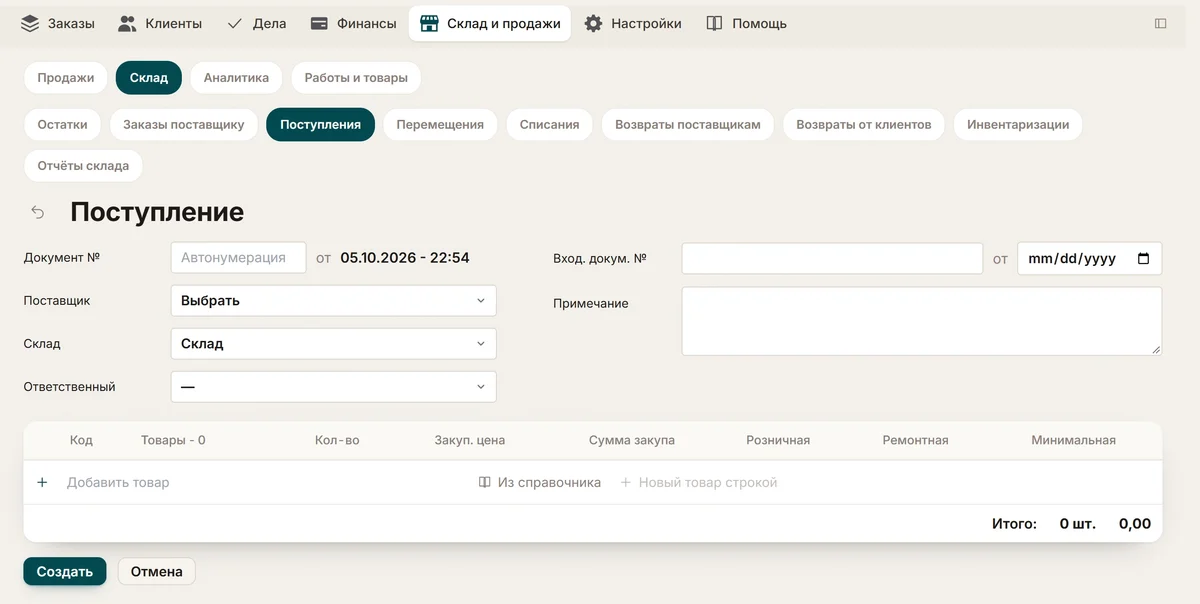Open the Настройки menu item
The height and width of the screenshot is (604, 1200).
click(633, 23)
